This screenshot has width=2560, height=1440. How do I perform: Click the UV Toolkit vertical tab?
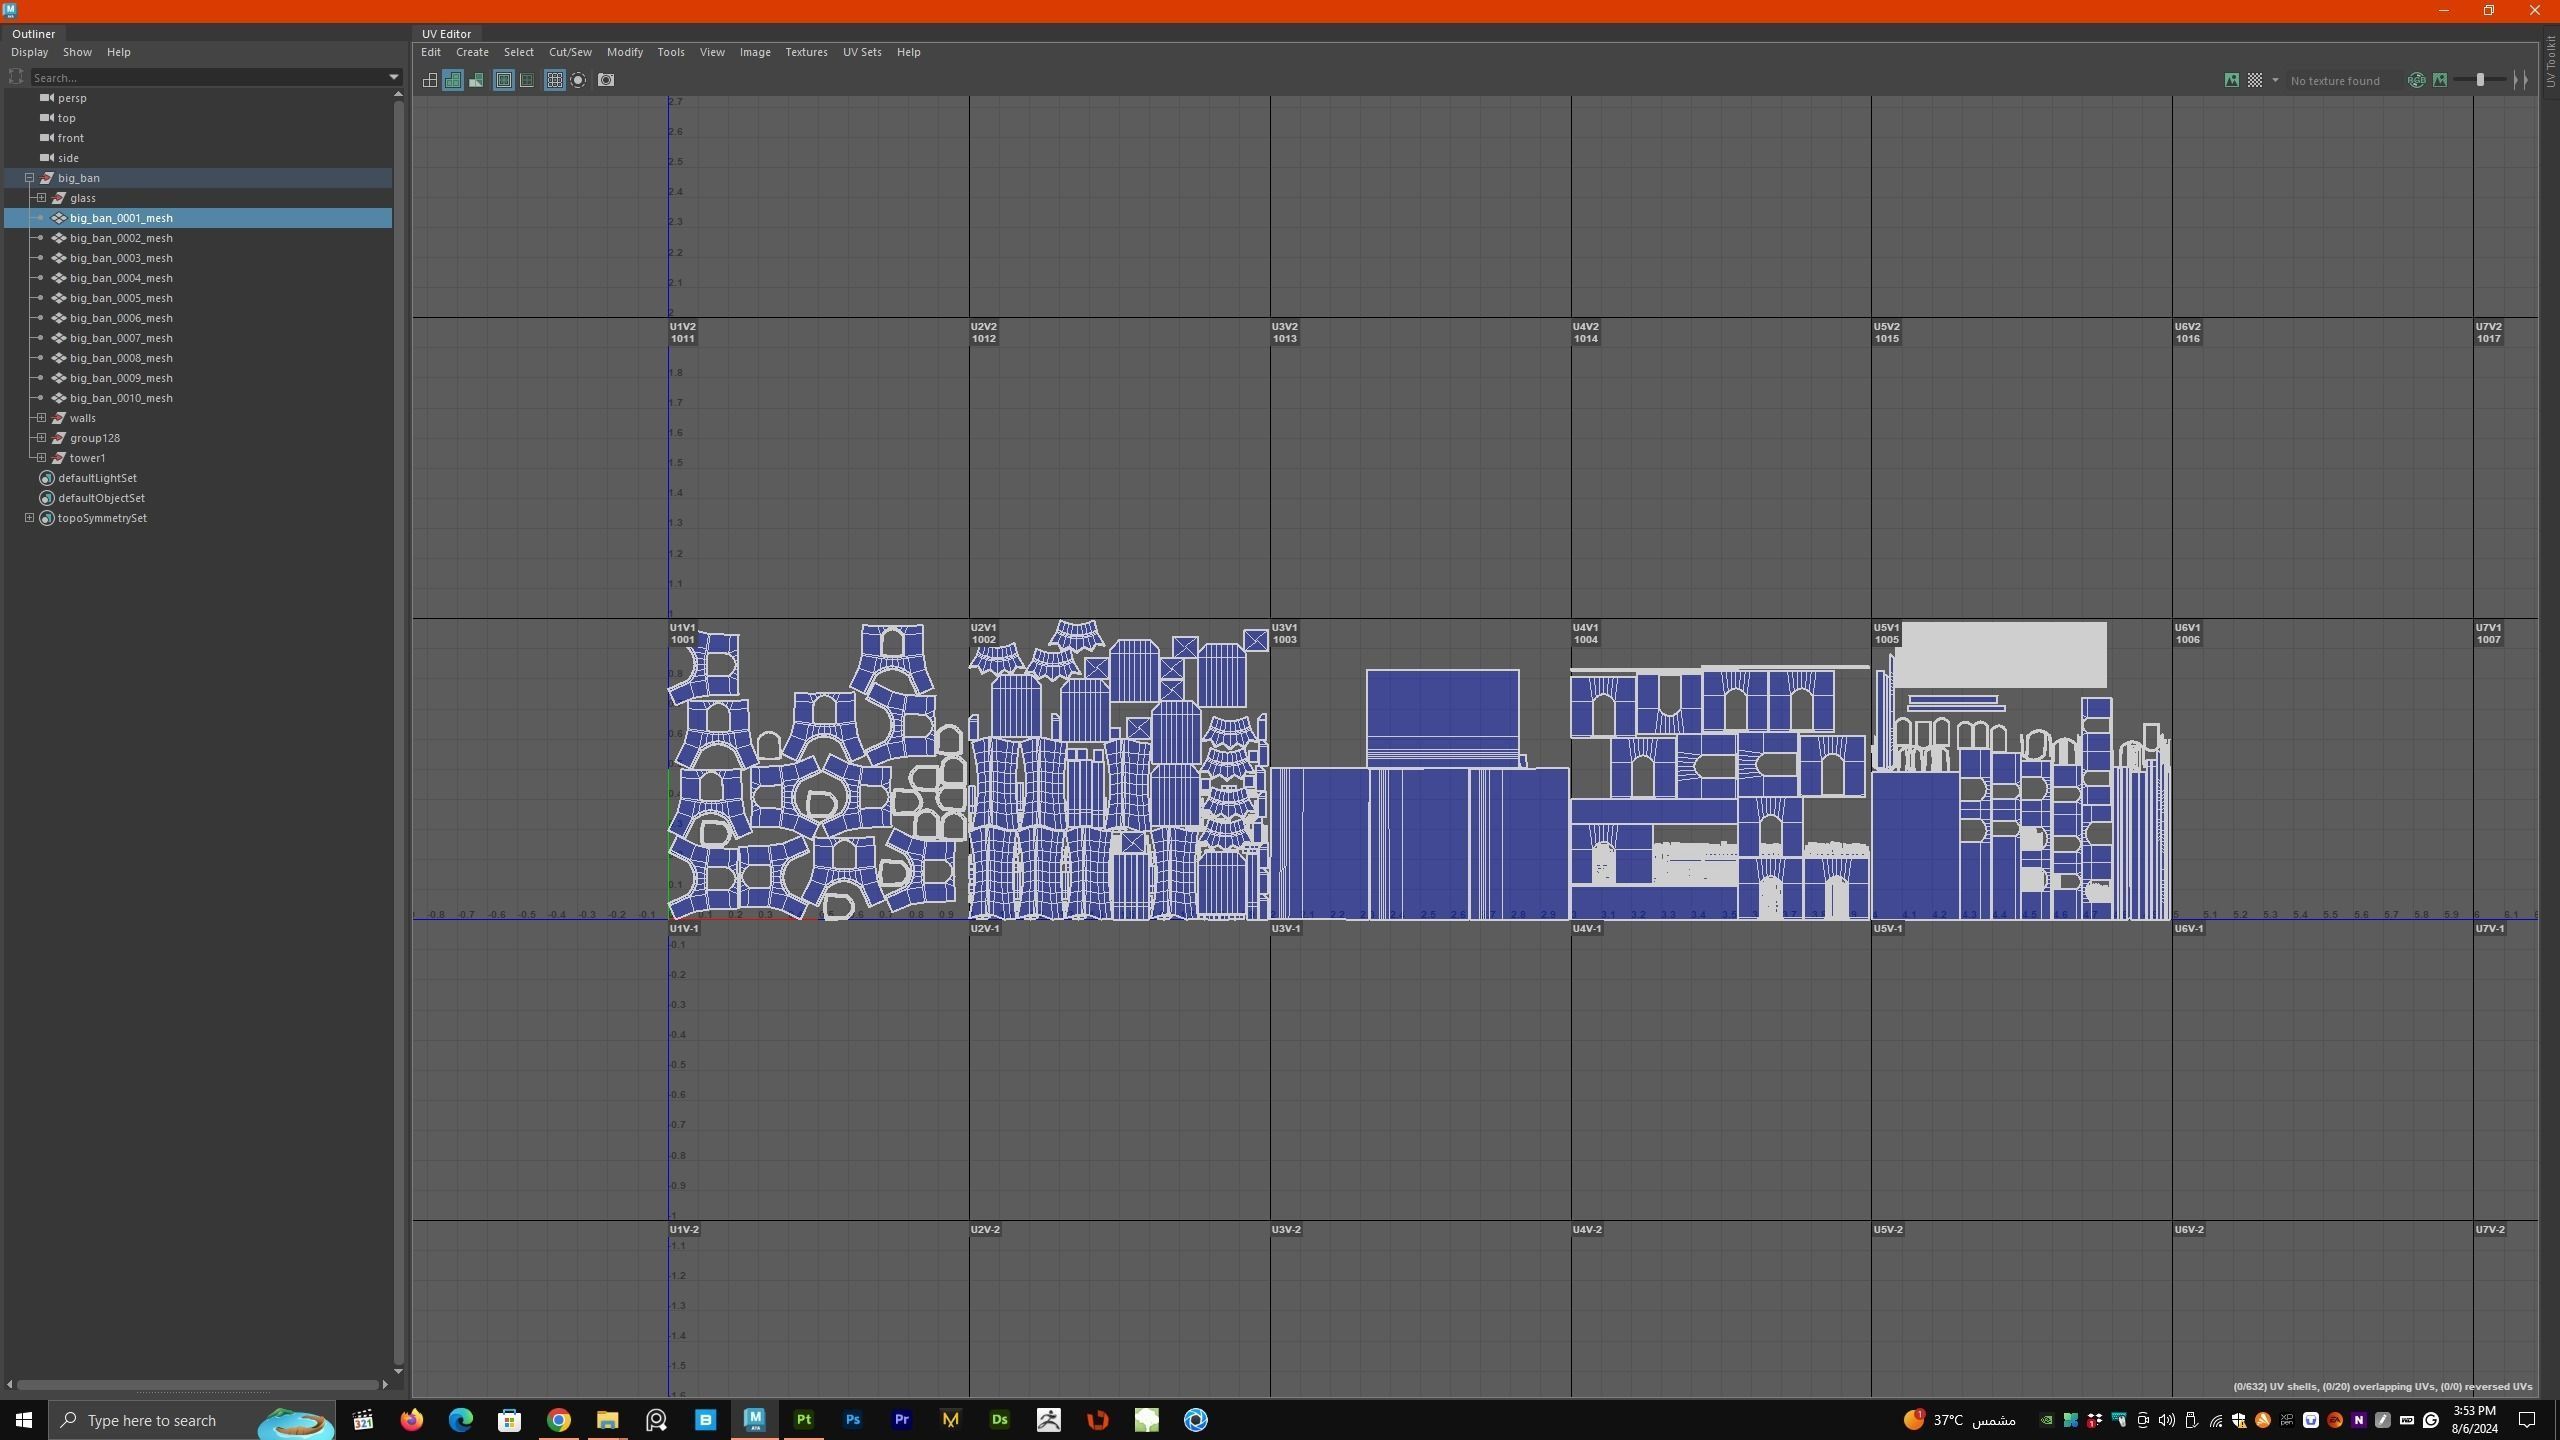[2551, 62]
